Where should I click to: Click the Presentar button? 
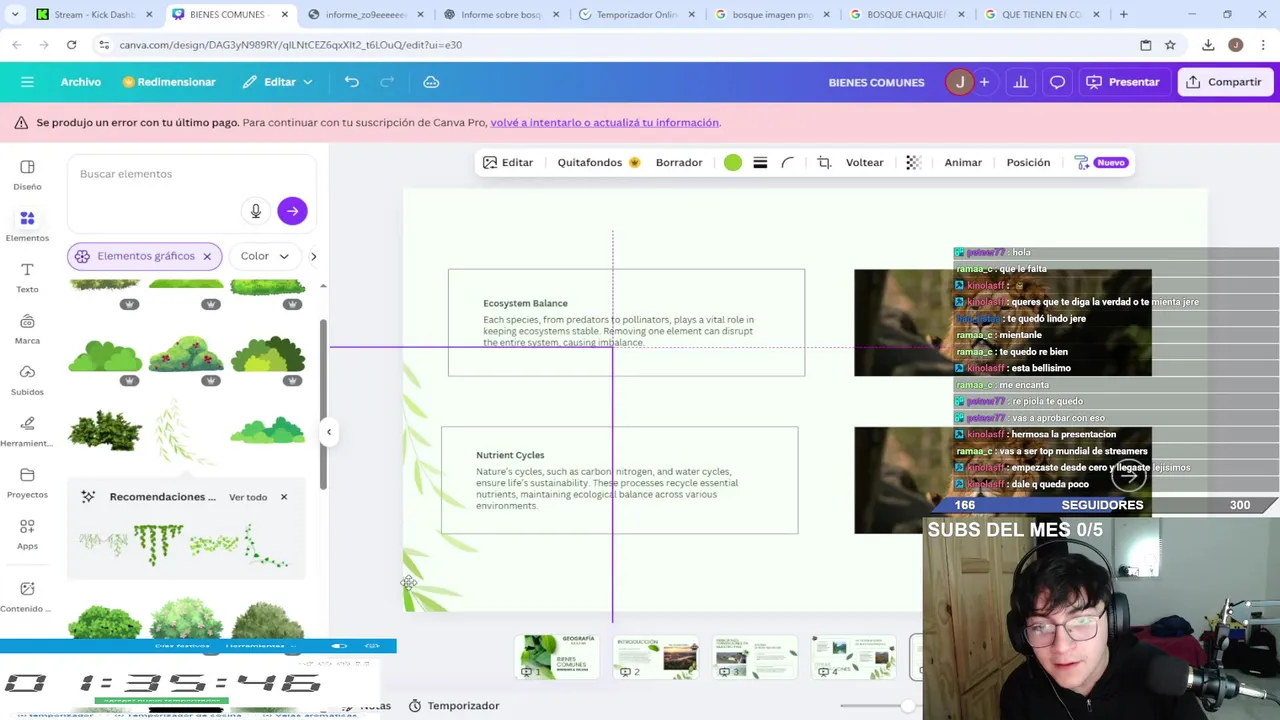[1123, 82]
